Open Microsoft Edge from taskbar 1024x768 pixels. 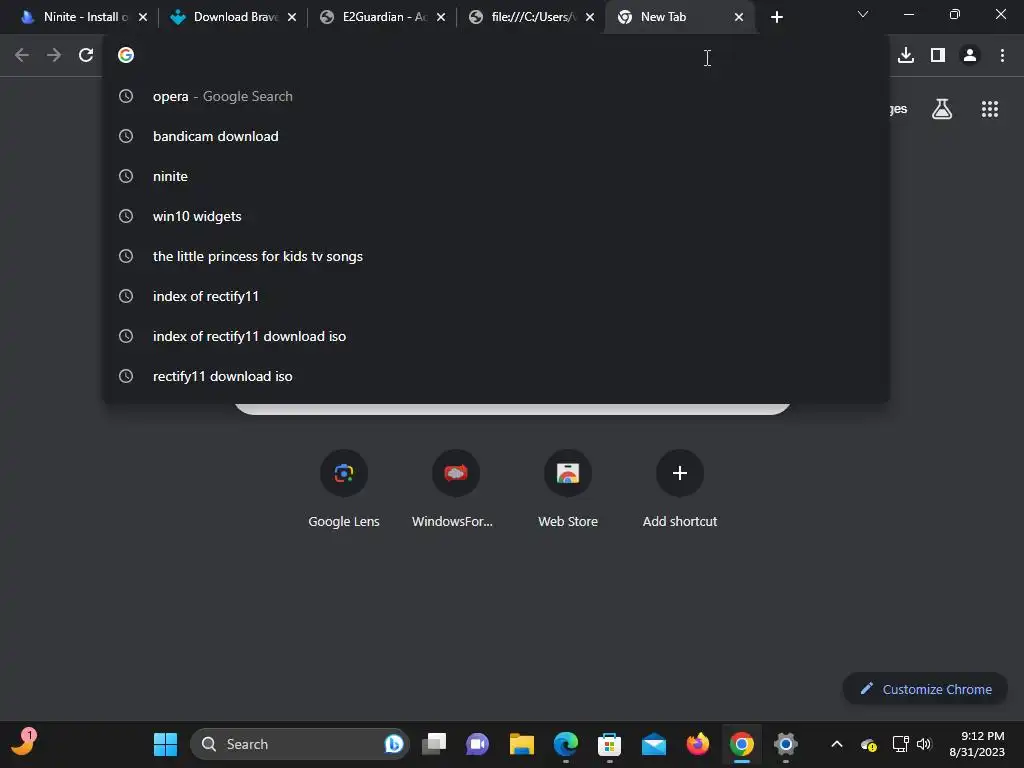(566, 744)
